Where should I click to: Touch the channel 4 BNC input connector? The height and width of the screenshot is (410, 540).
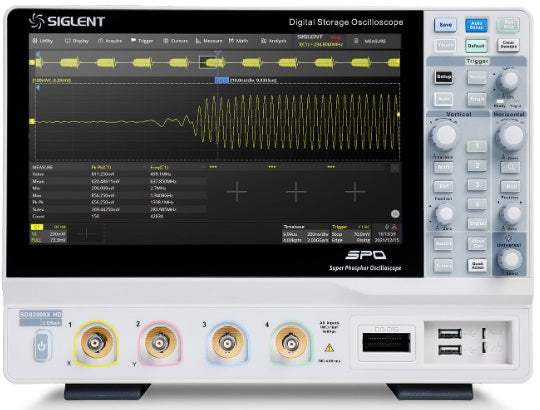291,343
